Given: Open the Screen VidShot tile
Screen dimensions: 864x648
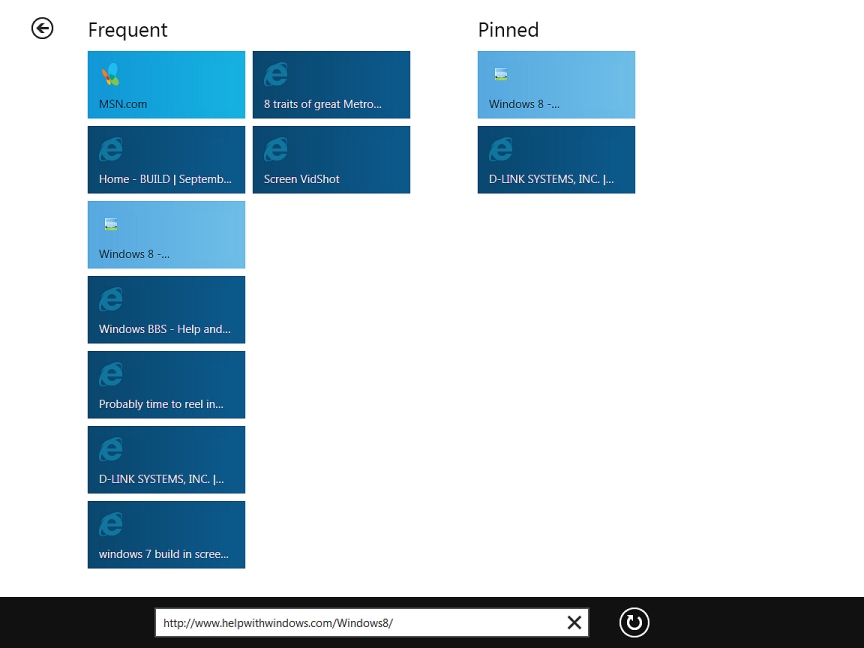Looking at the screenshot, I should (x=331, y=160).
